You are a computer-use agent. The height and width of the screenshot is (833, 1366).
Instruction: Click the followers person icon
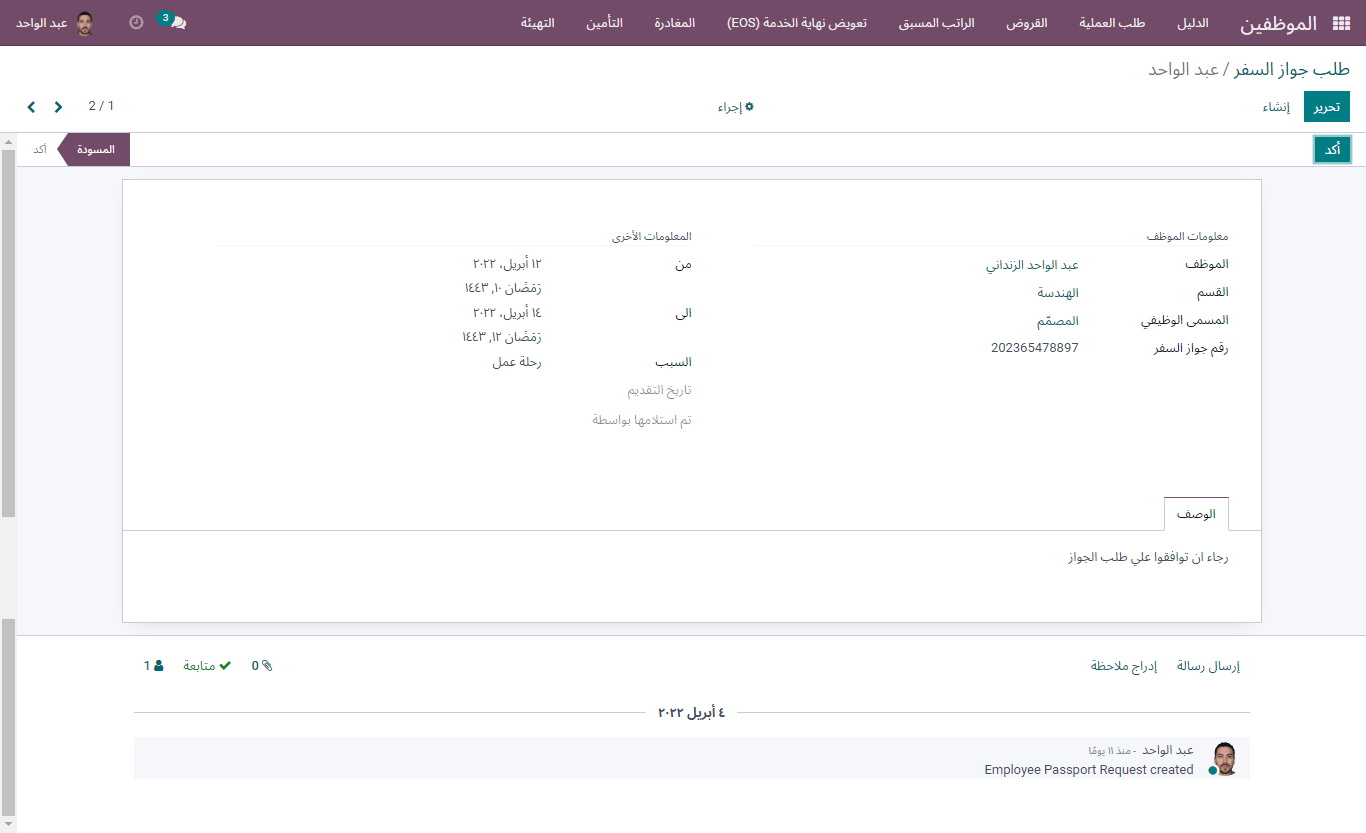[x=158, y=666]
